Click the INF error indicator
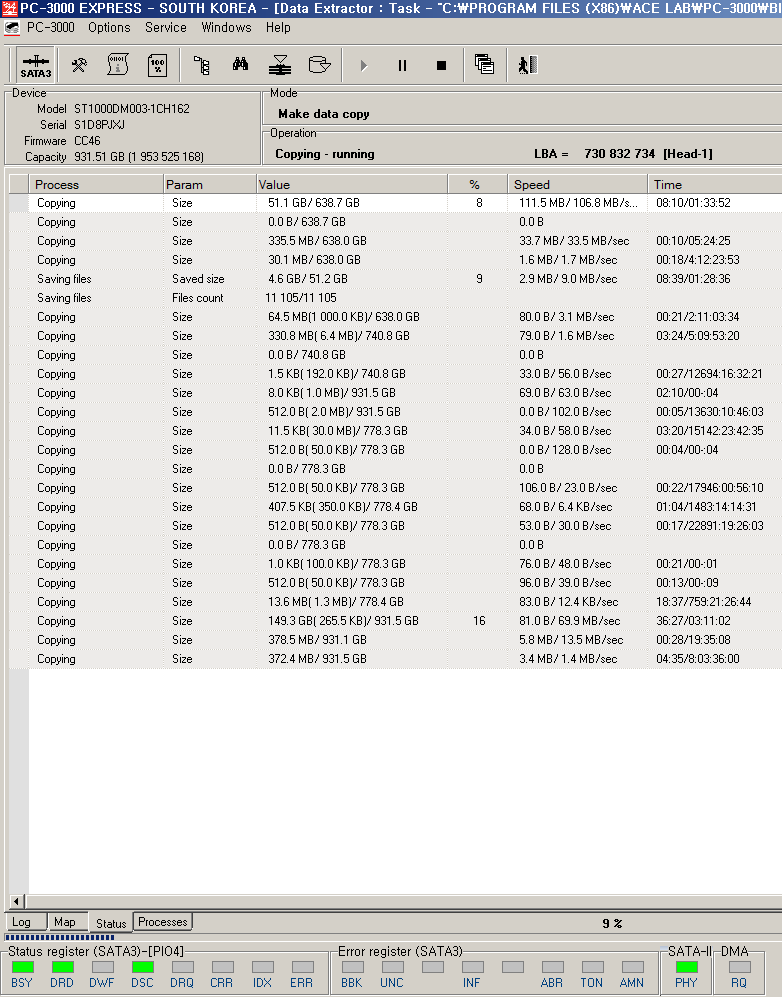This screenshot has height=997, width=782. (x=472, y=966)
